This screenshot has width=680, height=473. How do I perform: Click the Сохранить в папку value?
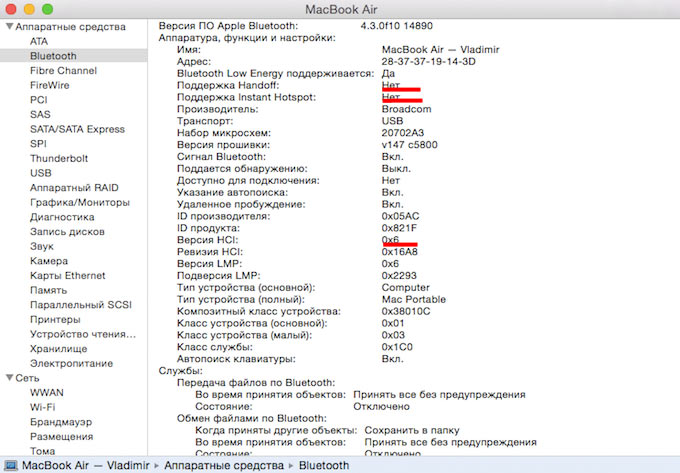point(412,431)
